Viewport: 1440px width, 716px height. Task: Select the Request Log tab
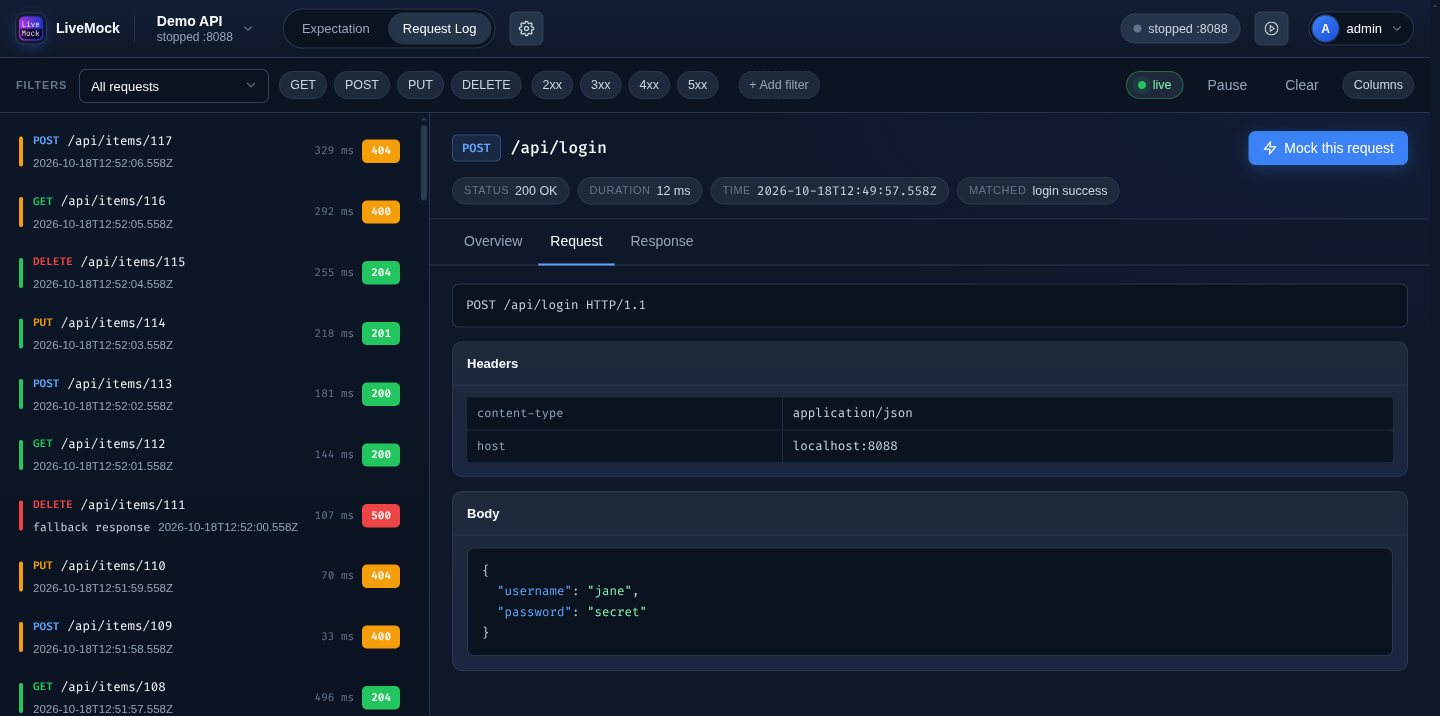coord(440,28)
